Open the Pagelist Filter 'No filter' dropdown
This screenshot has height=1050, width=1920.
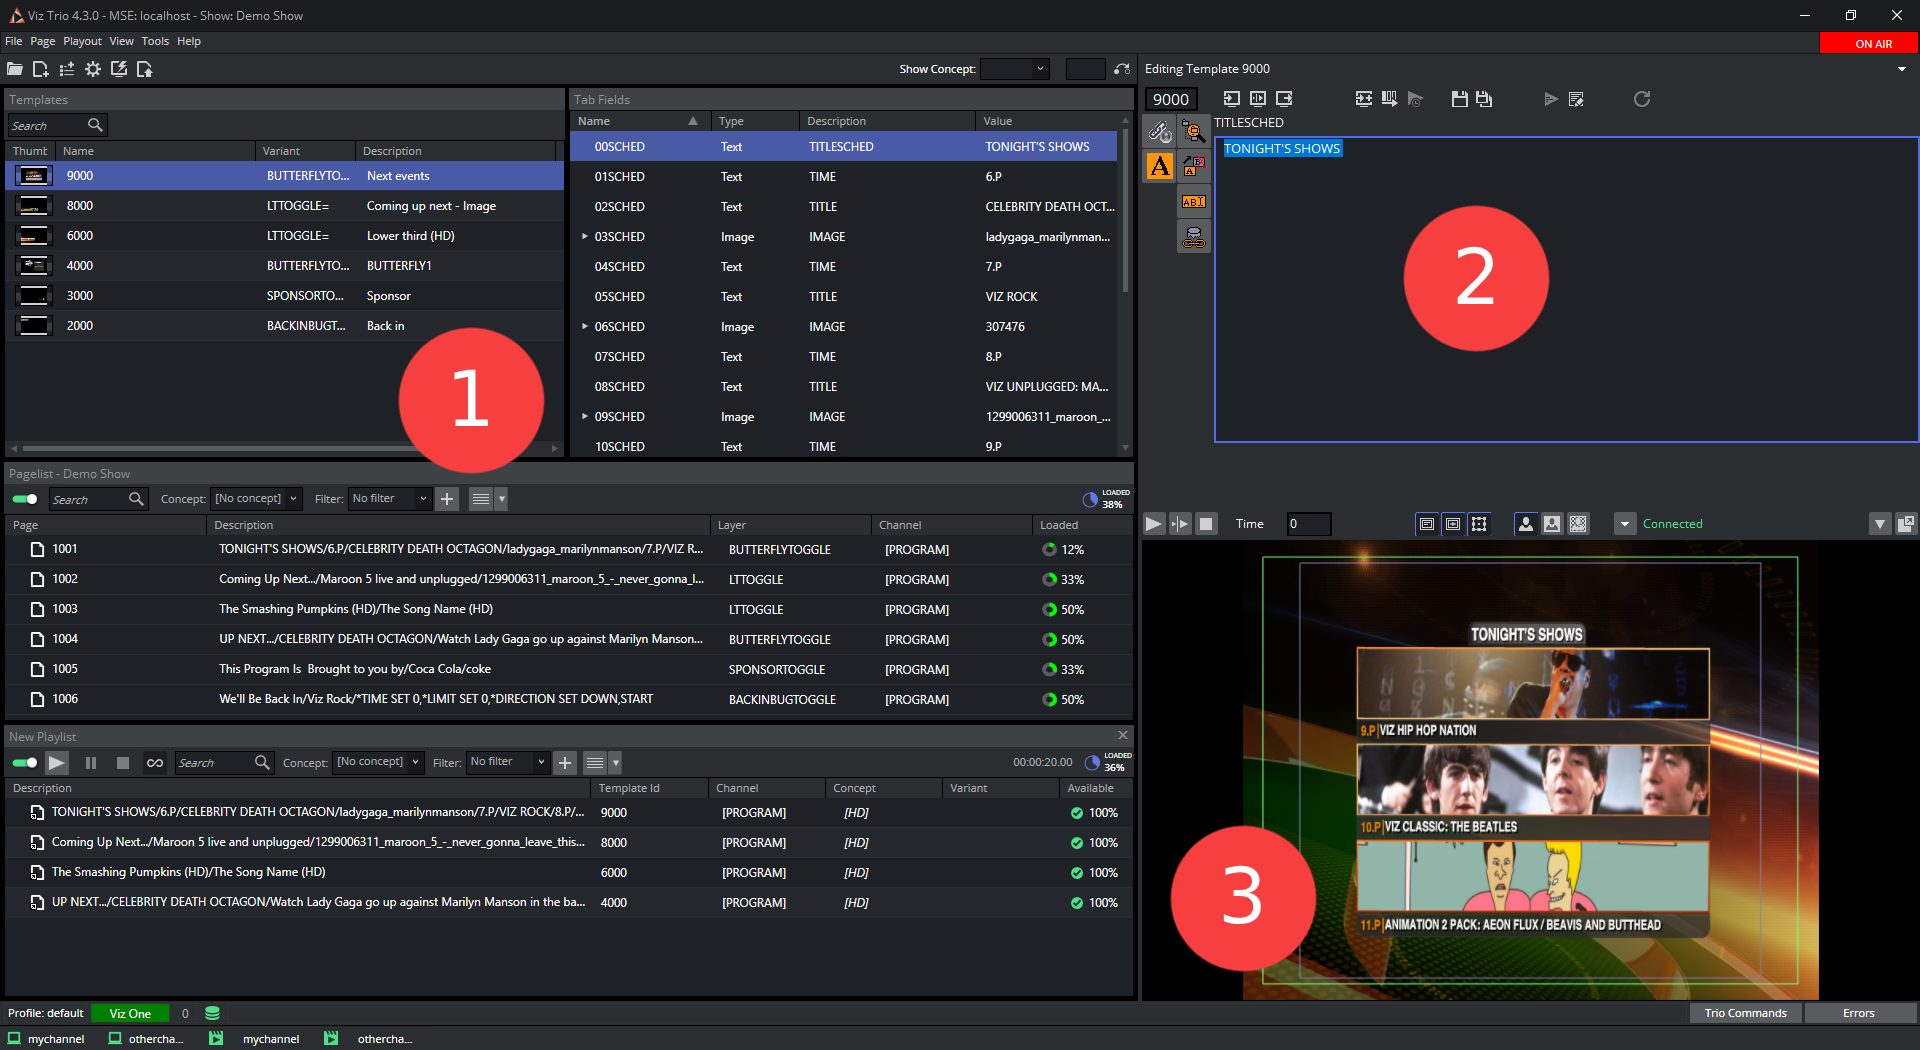point(389,499)
